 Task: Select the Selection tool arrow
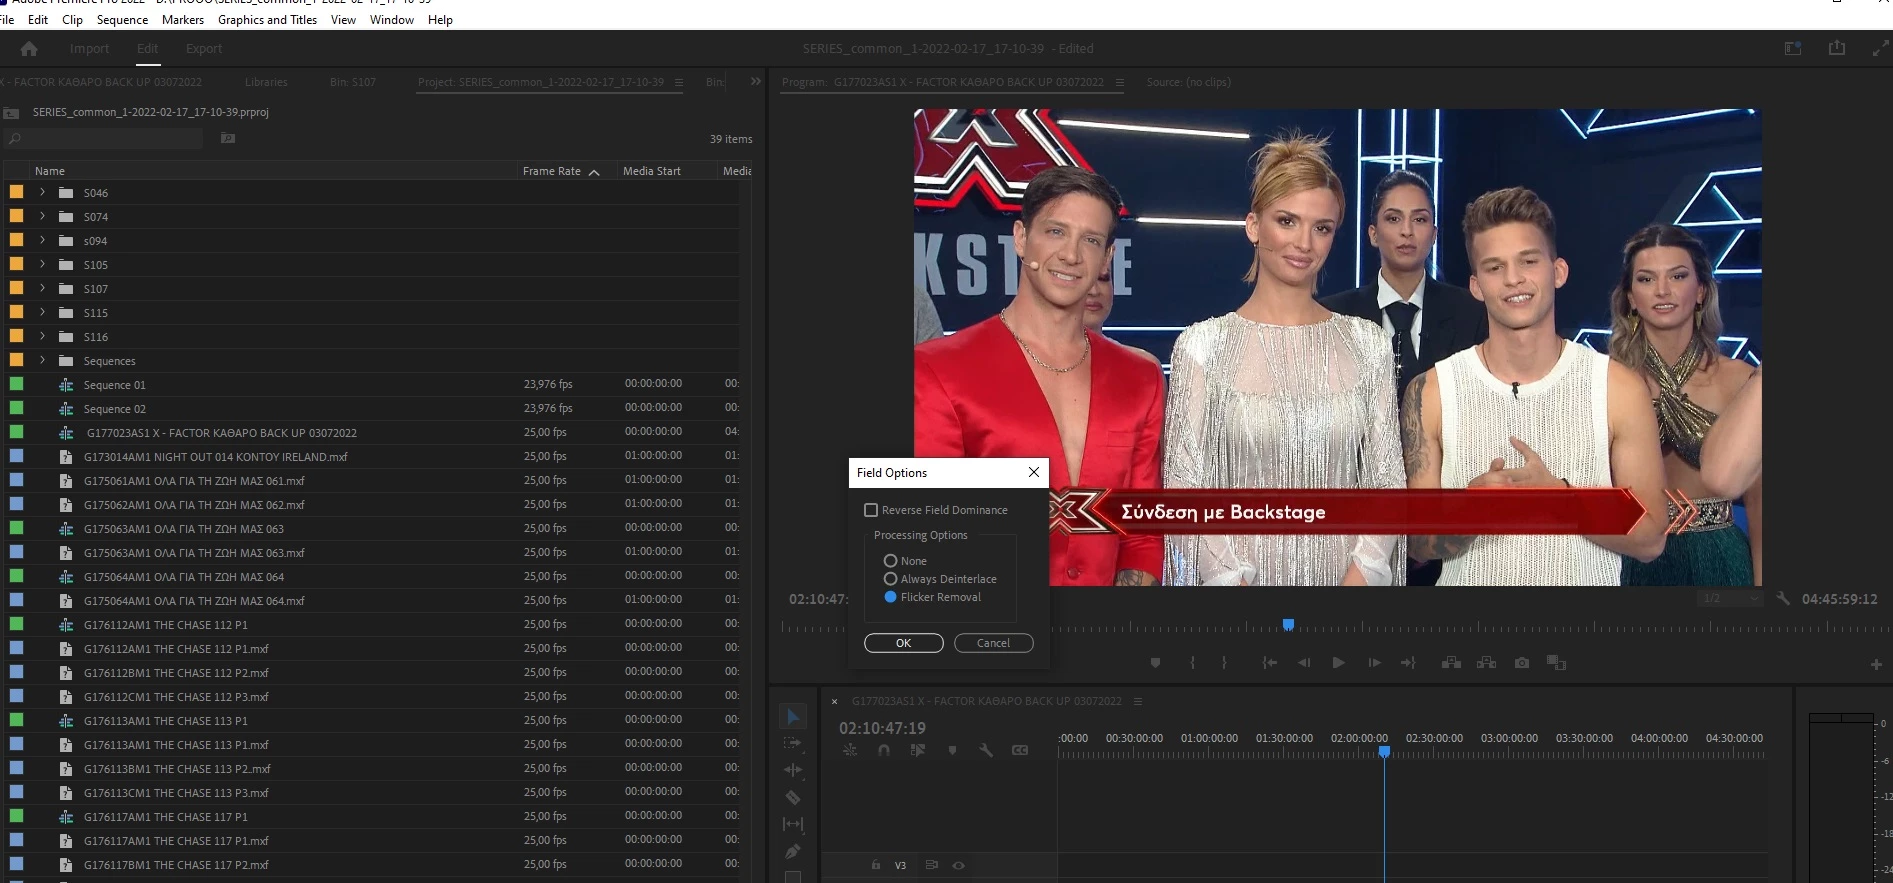pyautogui.click(x=793, y=716)
